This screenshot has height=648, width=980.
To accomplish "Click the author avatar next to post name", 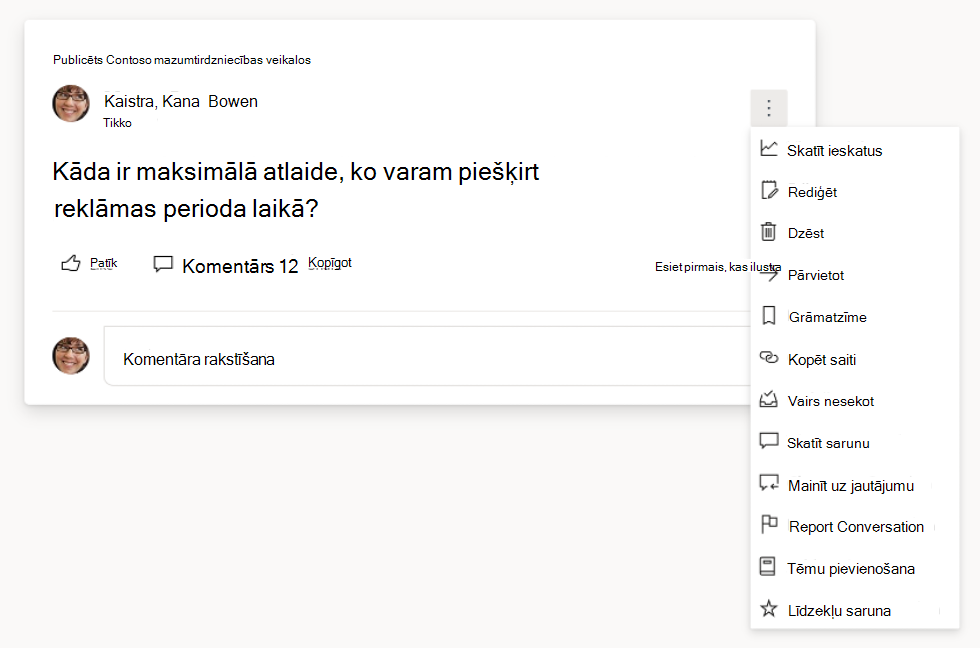I will coord(71,104).
